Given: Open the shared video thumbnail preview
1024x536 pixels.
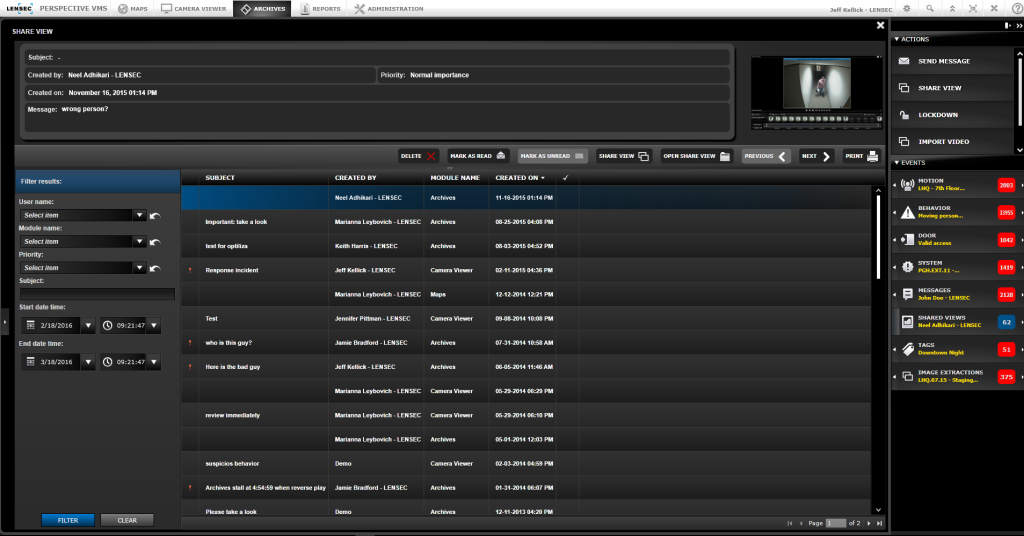Looking at the screenshot, I should [x=816, y=92].
